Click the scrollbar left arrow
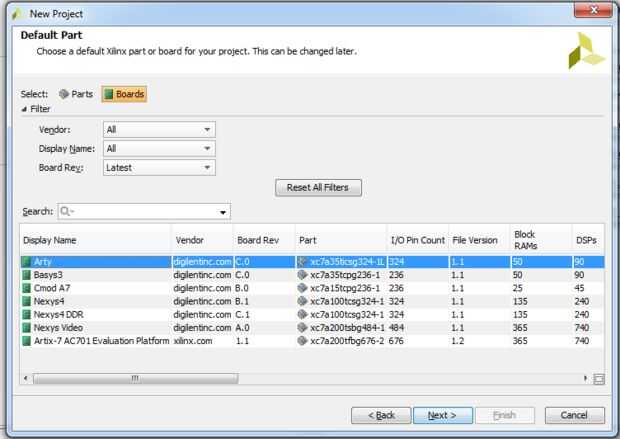The image size is (620, 439). point(26,378)
